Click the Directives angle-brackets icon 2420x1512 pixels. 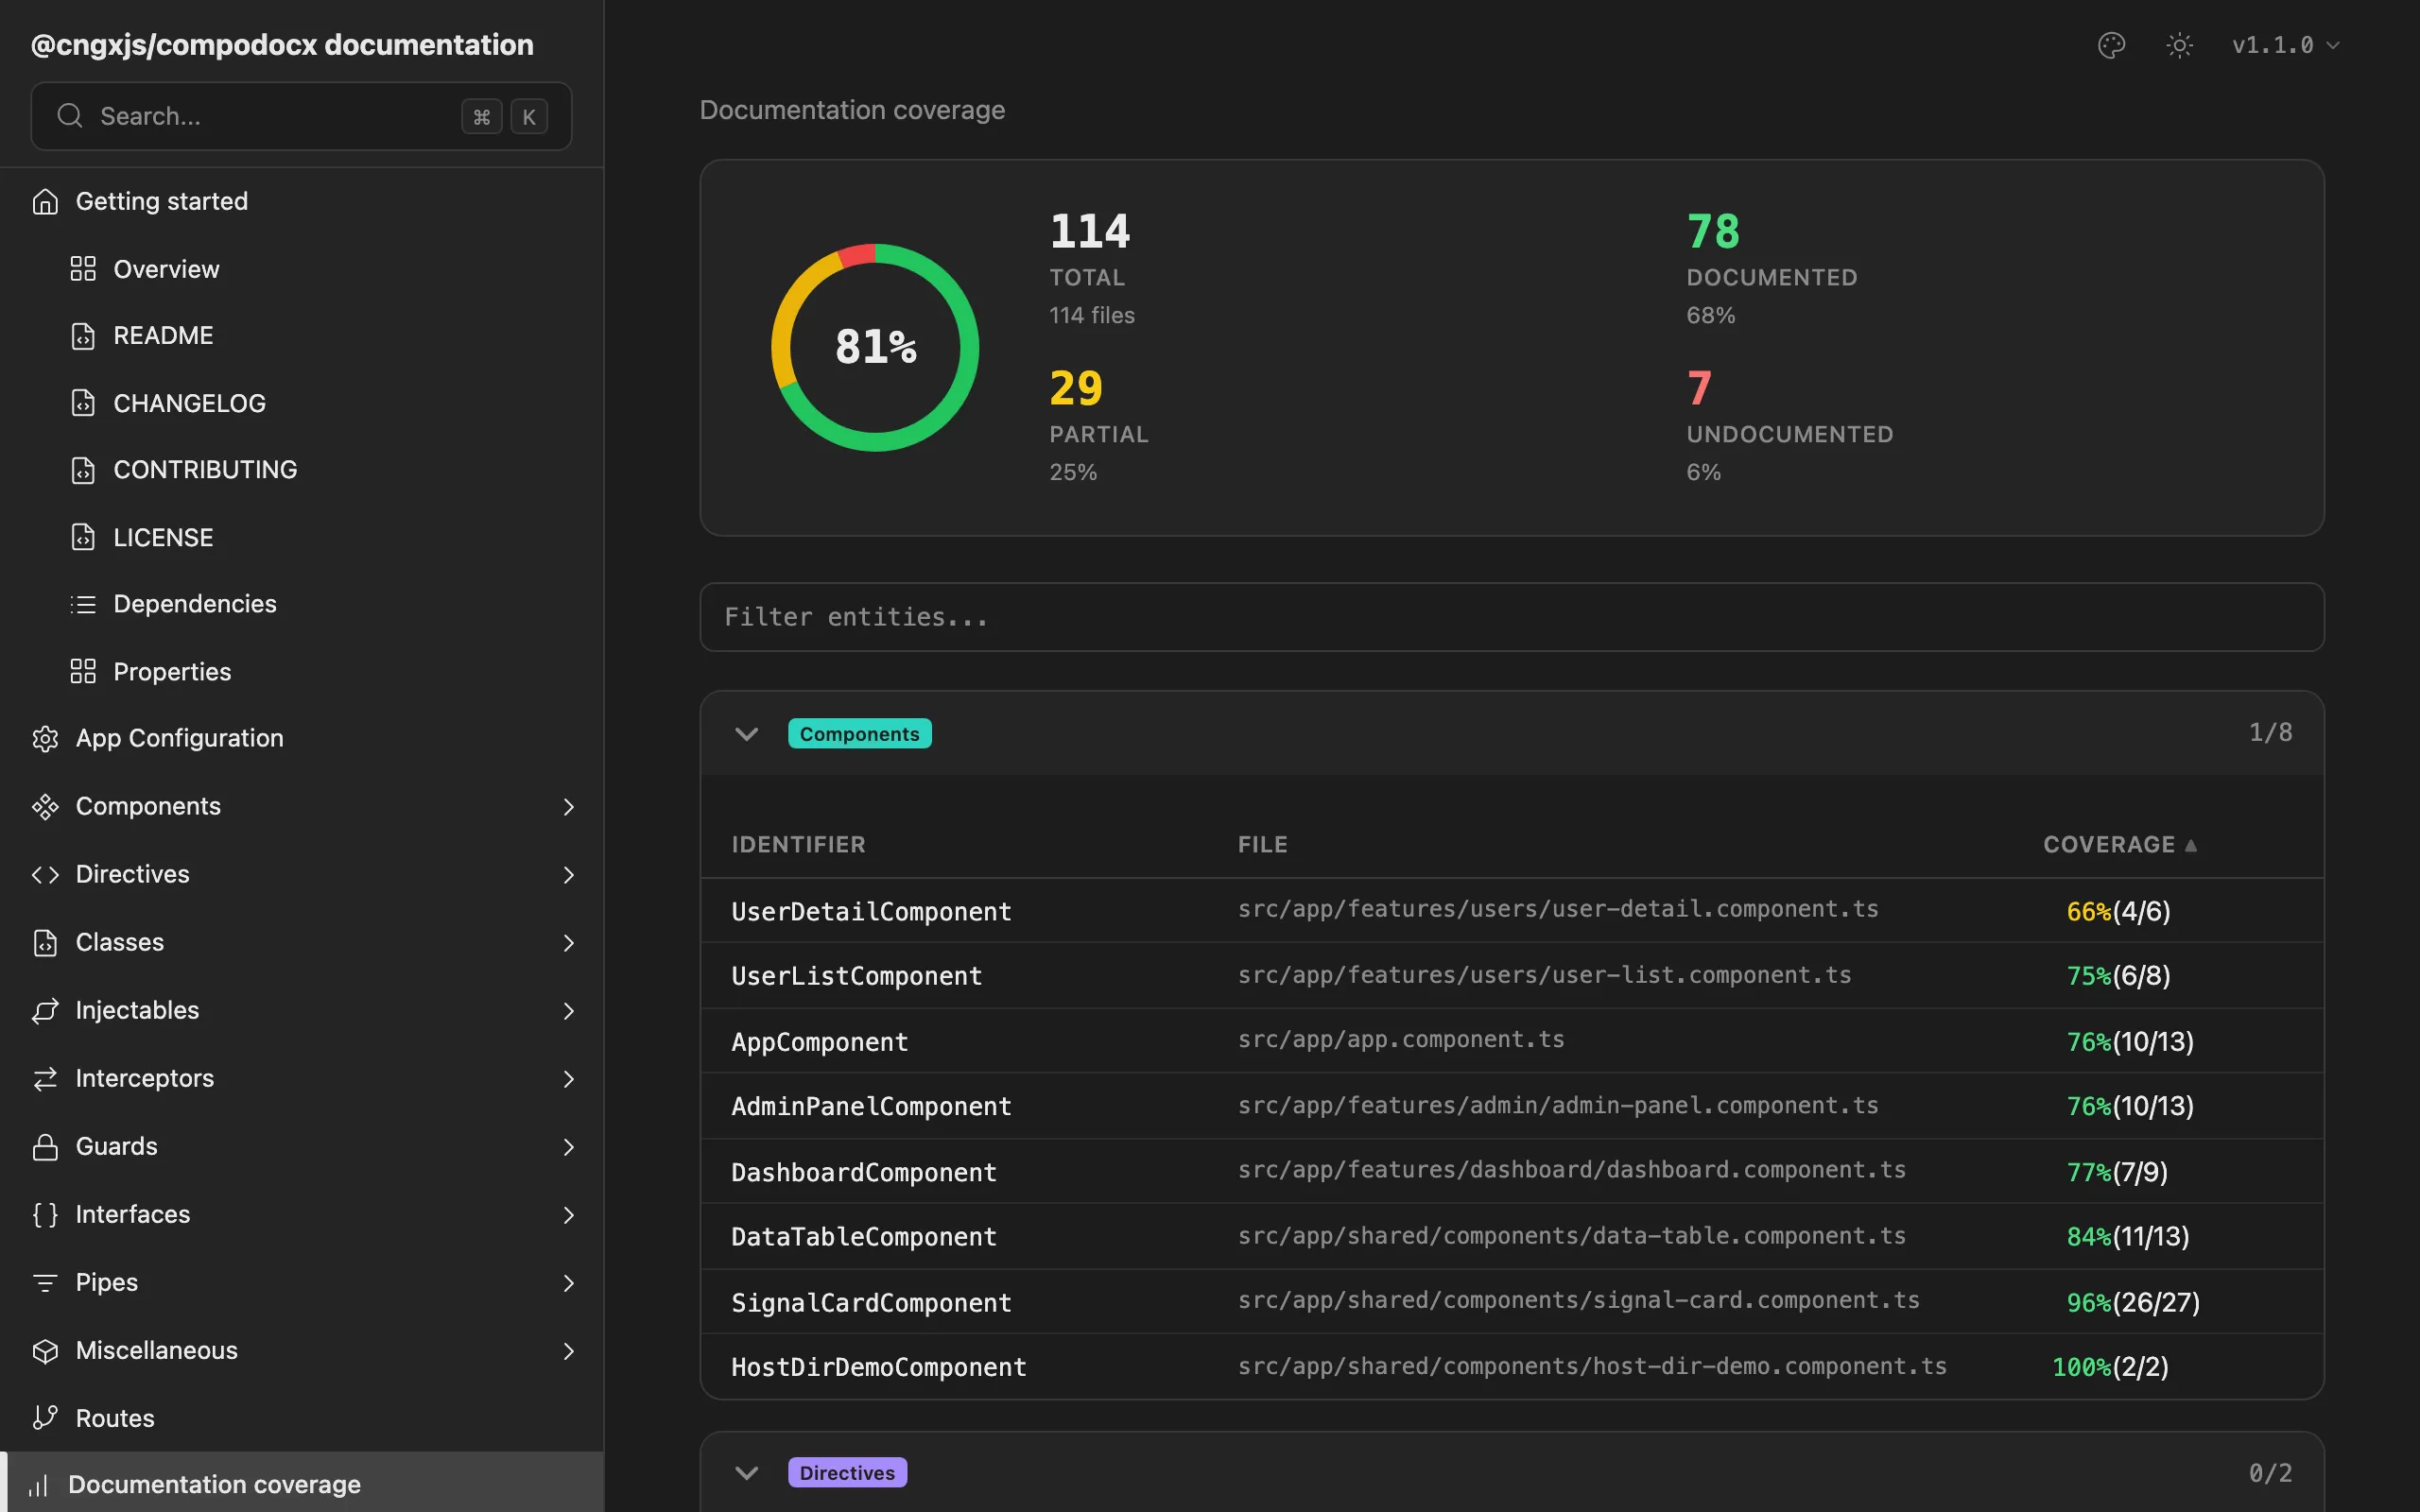(x=45, y=874)
